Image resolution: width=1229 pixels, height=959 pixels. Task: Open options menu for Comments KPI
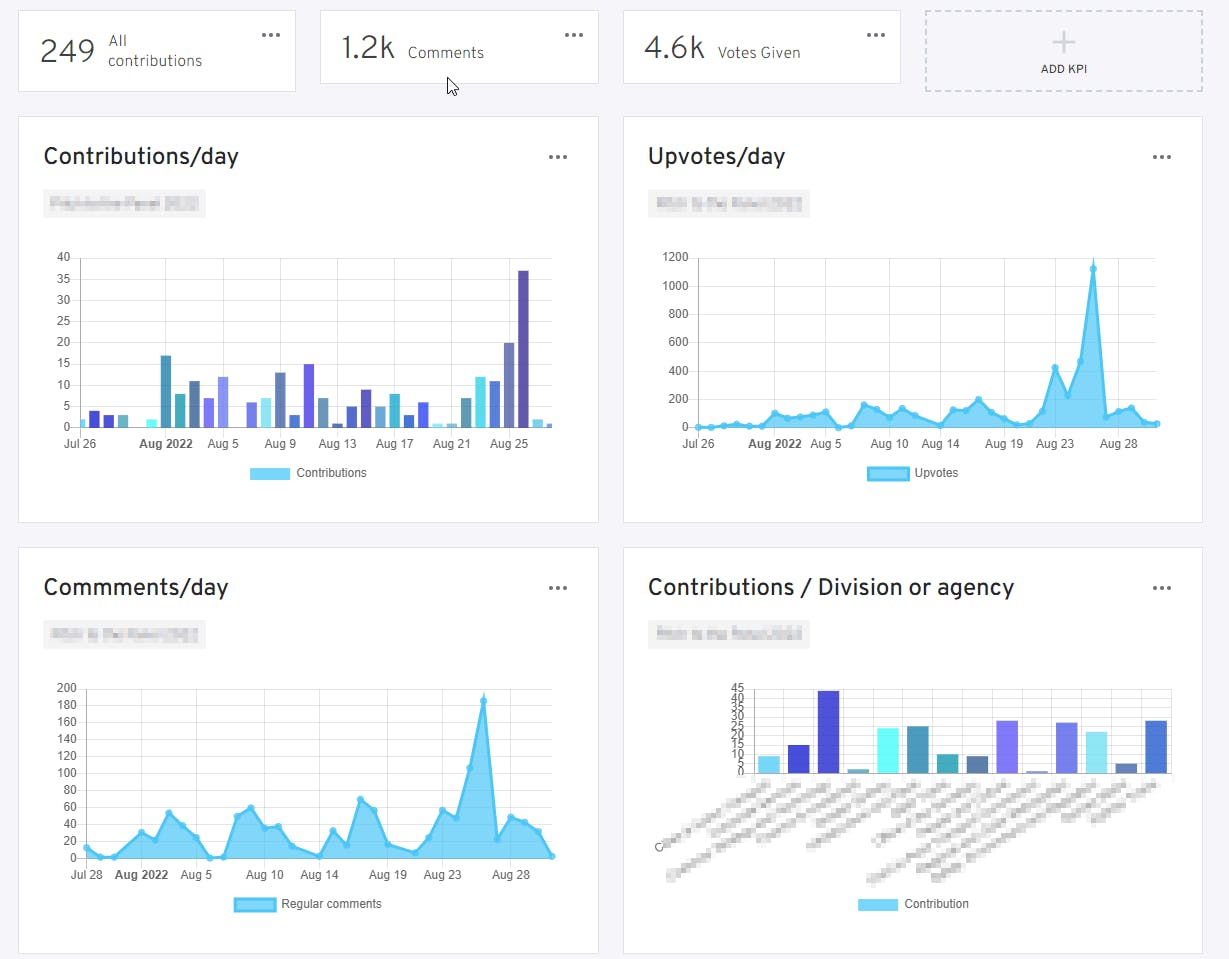coord(574,35)
